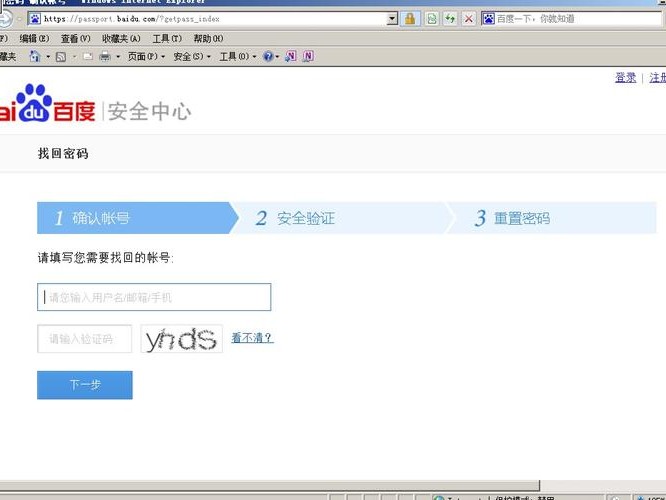
Task: Click the 请填写您需要找回的帐号 label
Action: click(x=106, y=257)
